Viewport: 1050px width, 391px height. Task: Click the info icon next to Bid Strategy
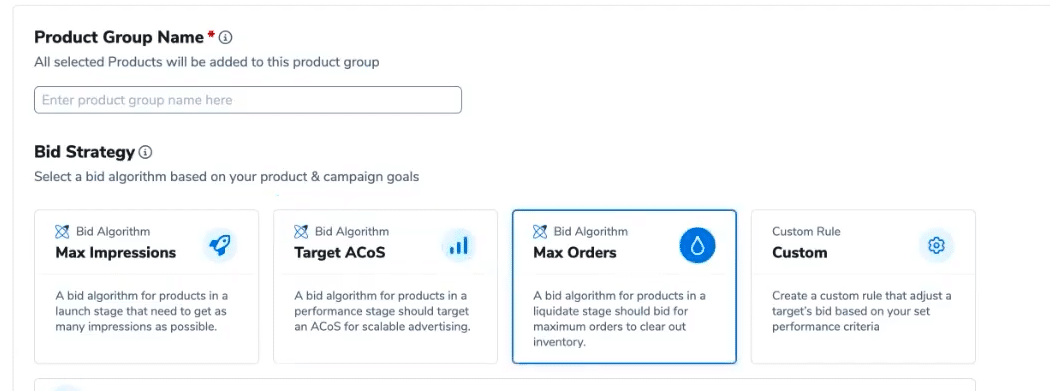pos(145,153)
